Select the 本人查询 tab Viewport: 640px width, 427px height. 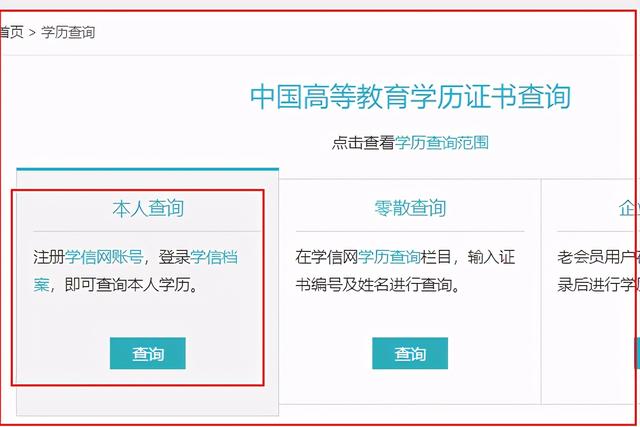[x=148, y=208]
